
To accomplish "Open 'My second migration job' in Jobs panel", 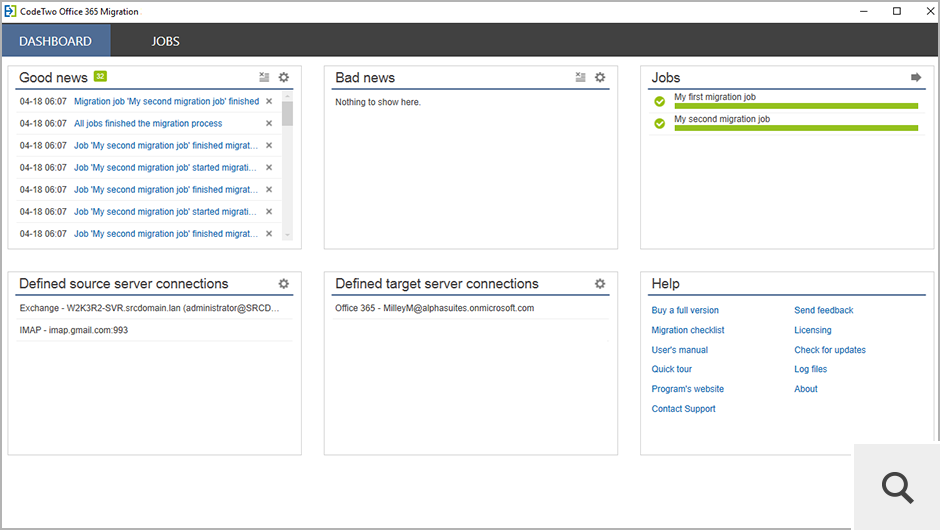I will click(x=721, y=119).
